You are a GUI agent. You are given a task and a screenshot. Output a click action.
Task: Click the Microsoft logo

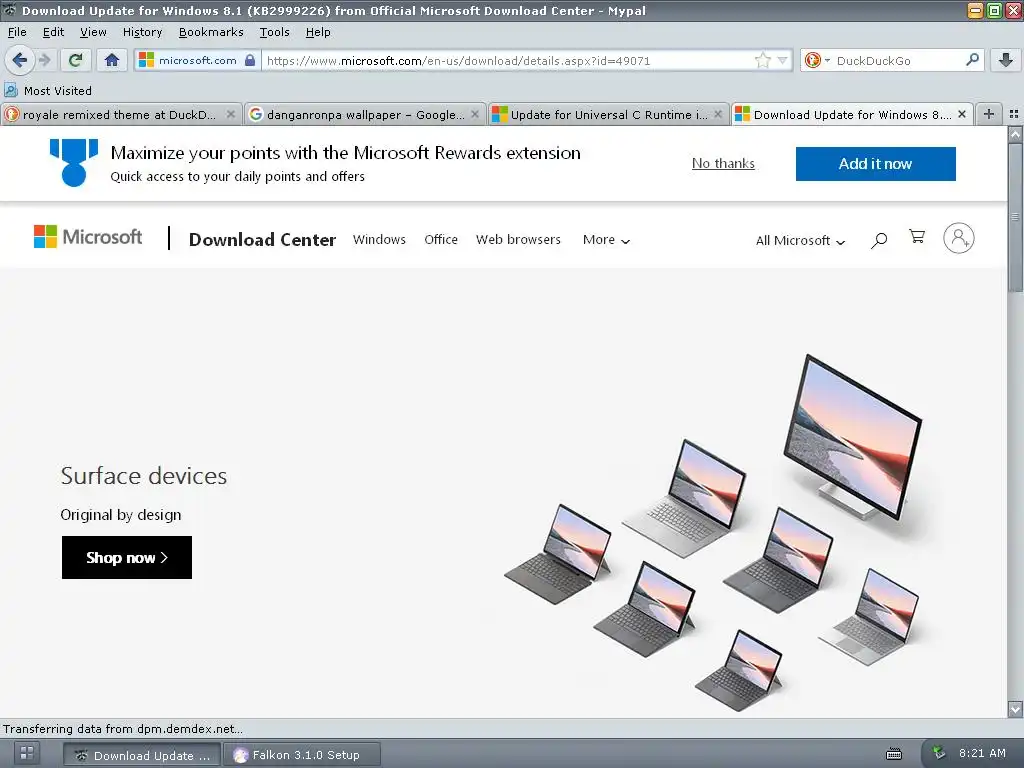tap(88, 237)
